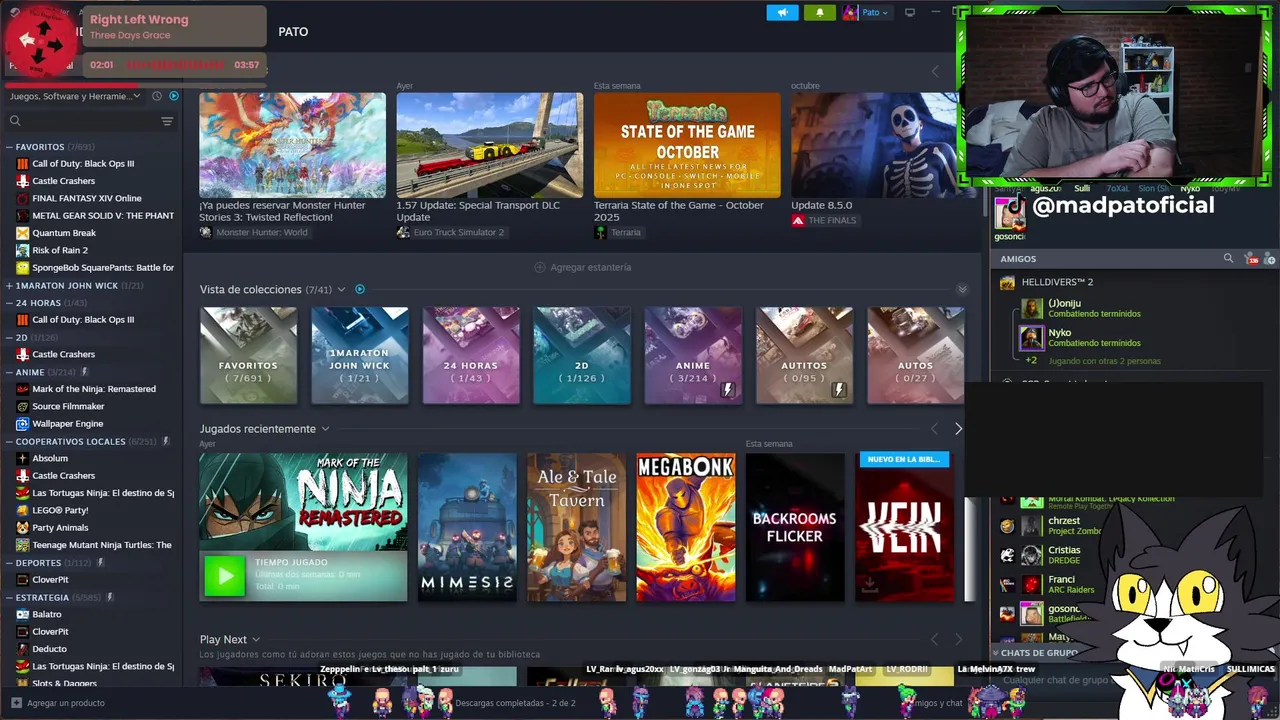This screenshot has width=1280, height=720.
Task: Launch Mark of the Ninja with green play button
Action: coord(224,576)
